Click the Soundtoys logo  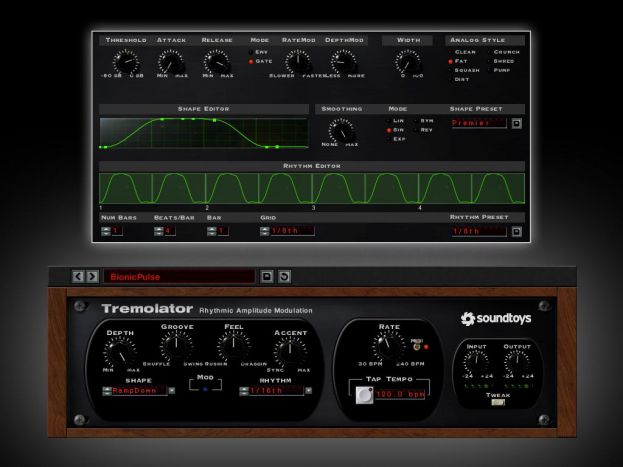point(502,319)
